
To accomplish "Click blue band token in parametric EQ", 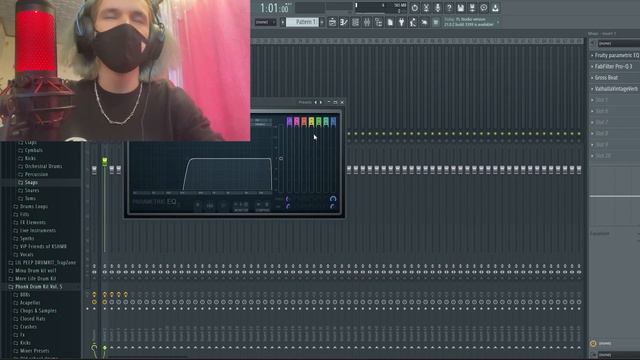I will pos(333,122).
